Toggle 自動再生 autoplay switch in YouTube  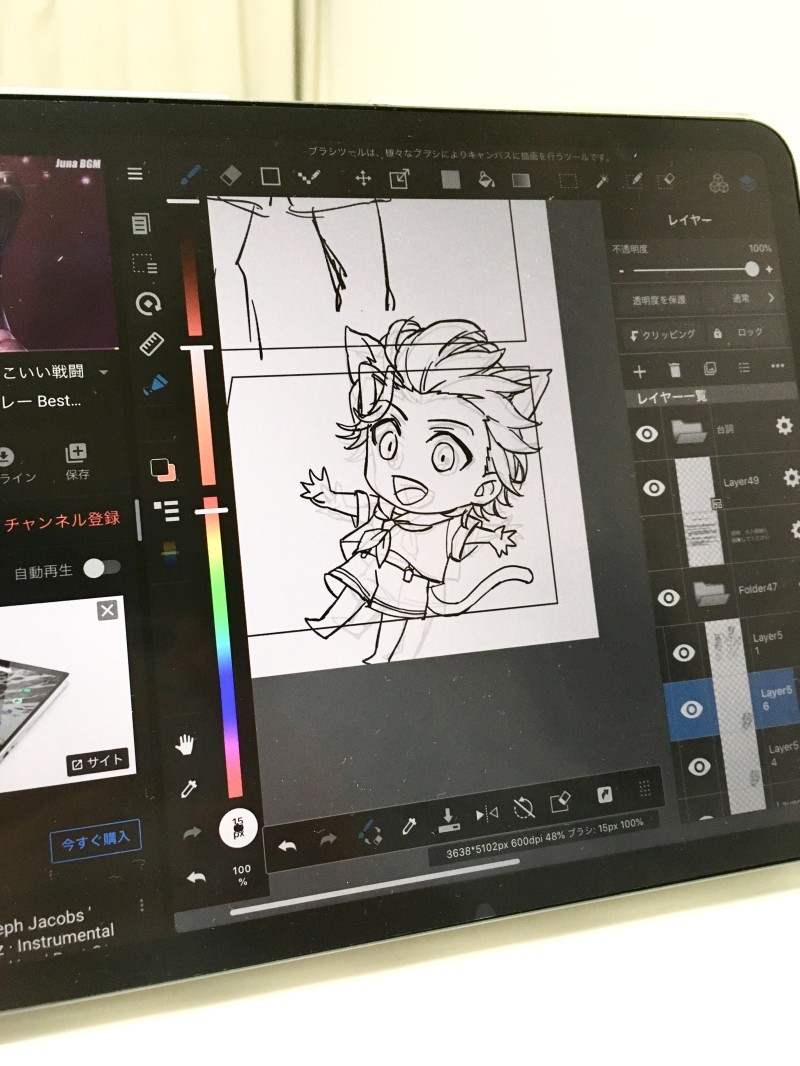pos(102,568)
